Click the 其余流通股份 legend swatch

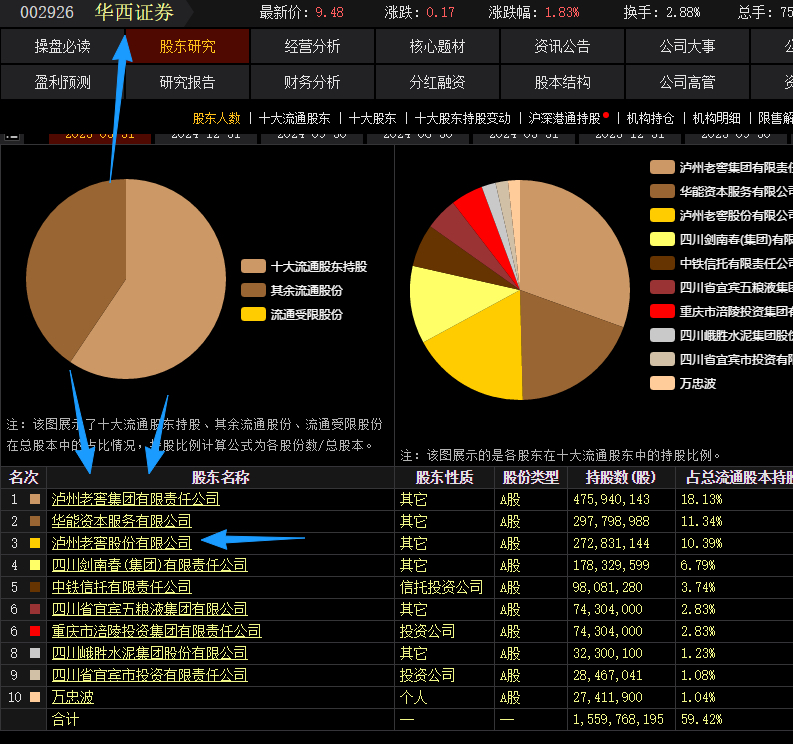pyautogui.click(x=253, y=290)
